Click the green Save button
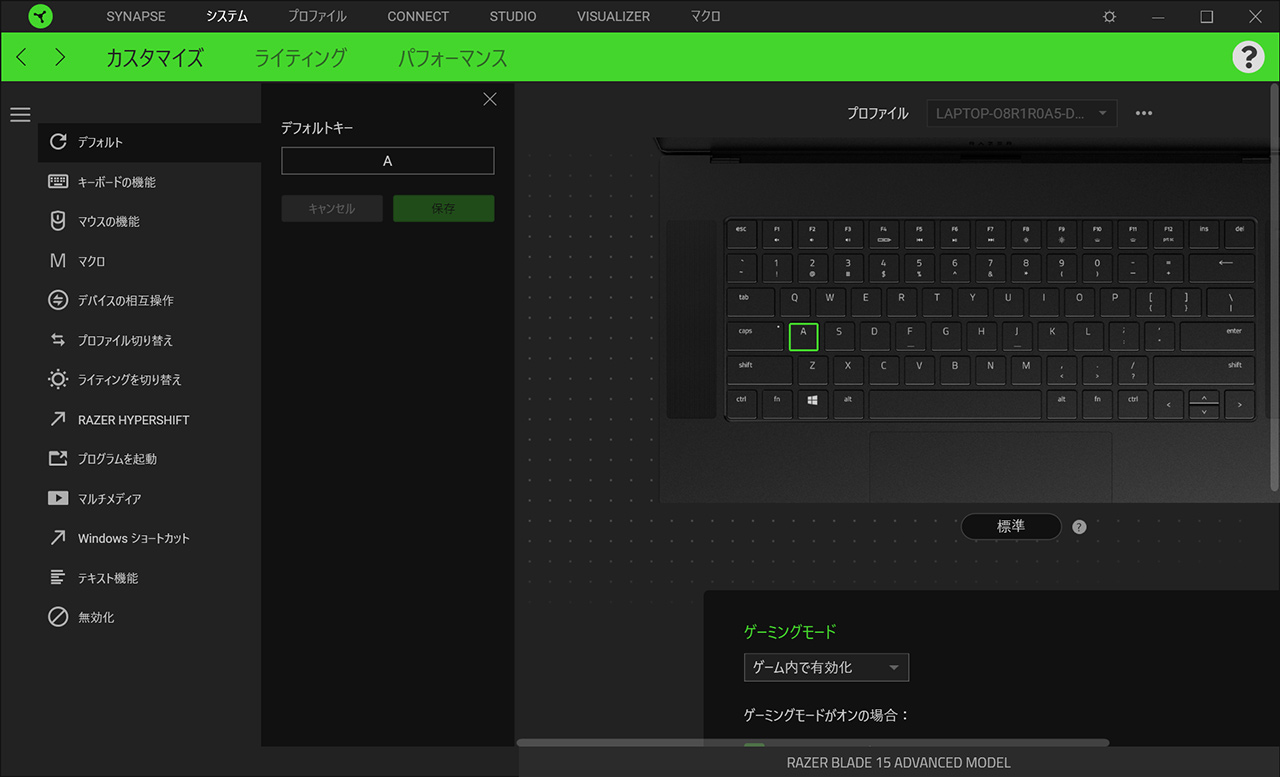This screenshot has width=1280, height=777. [x=443, y=208]
